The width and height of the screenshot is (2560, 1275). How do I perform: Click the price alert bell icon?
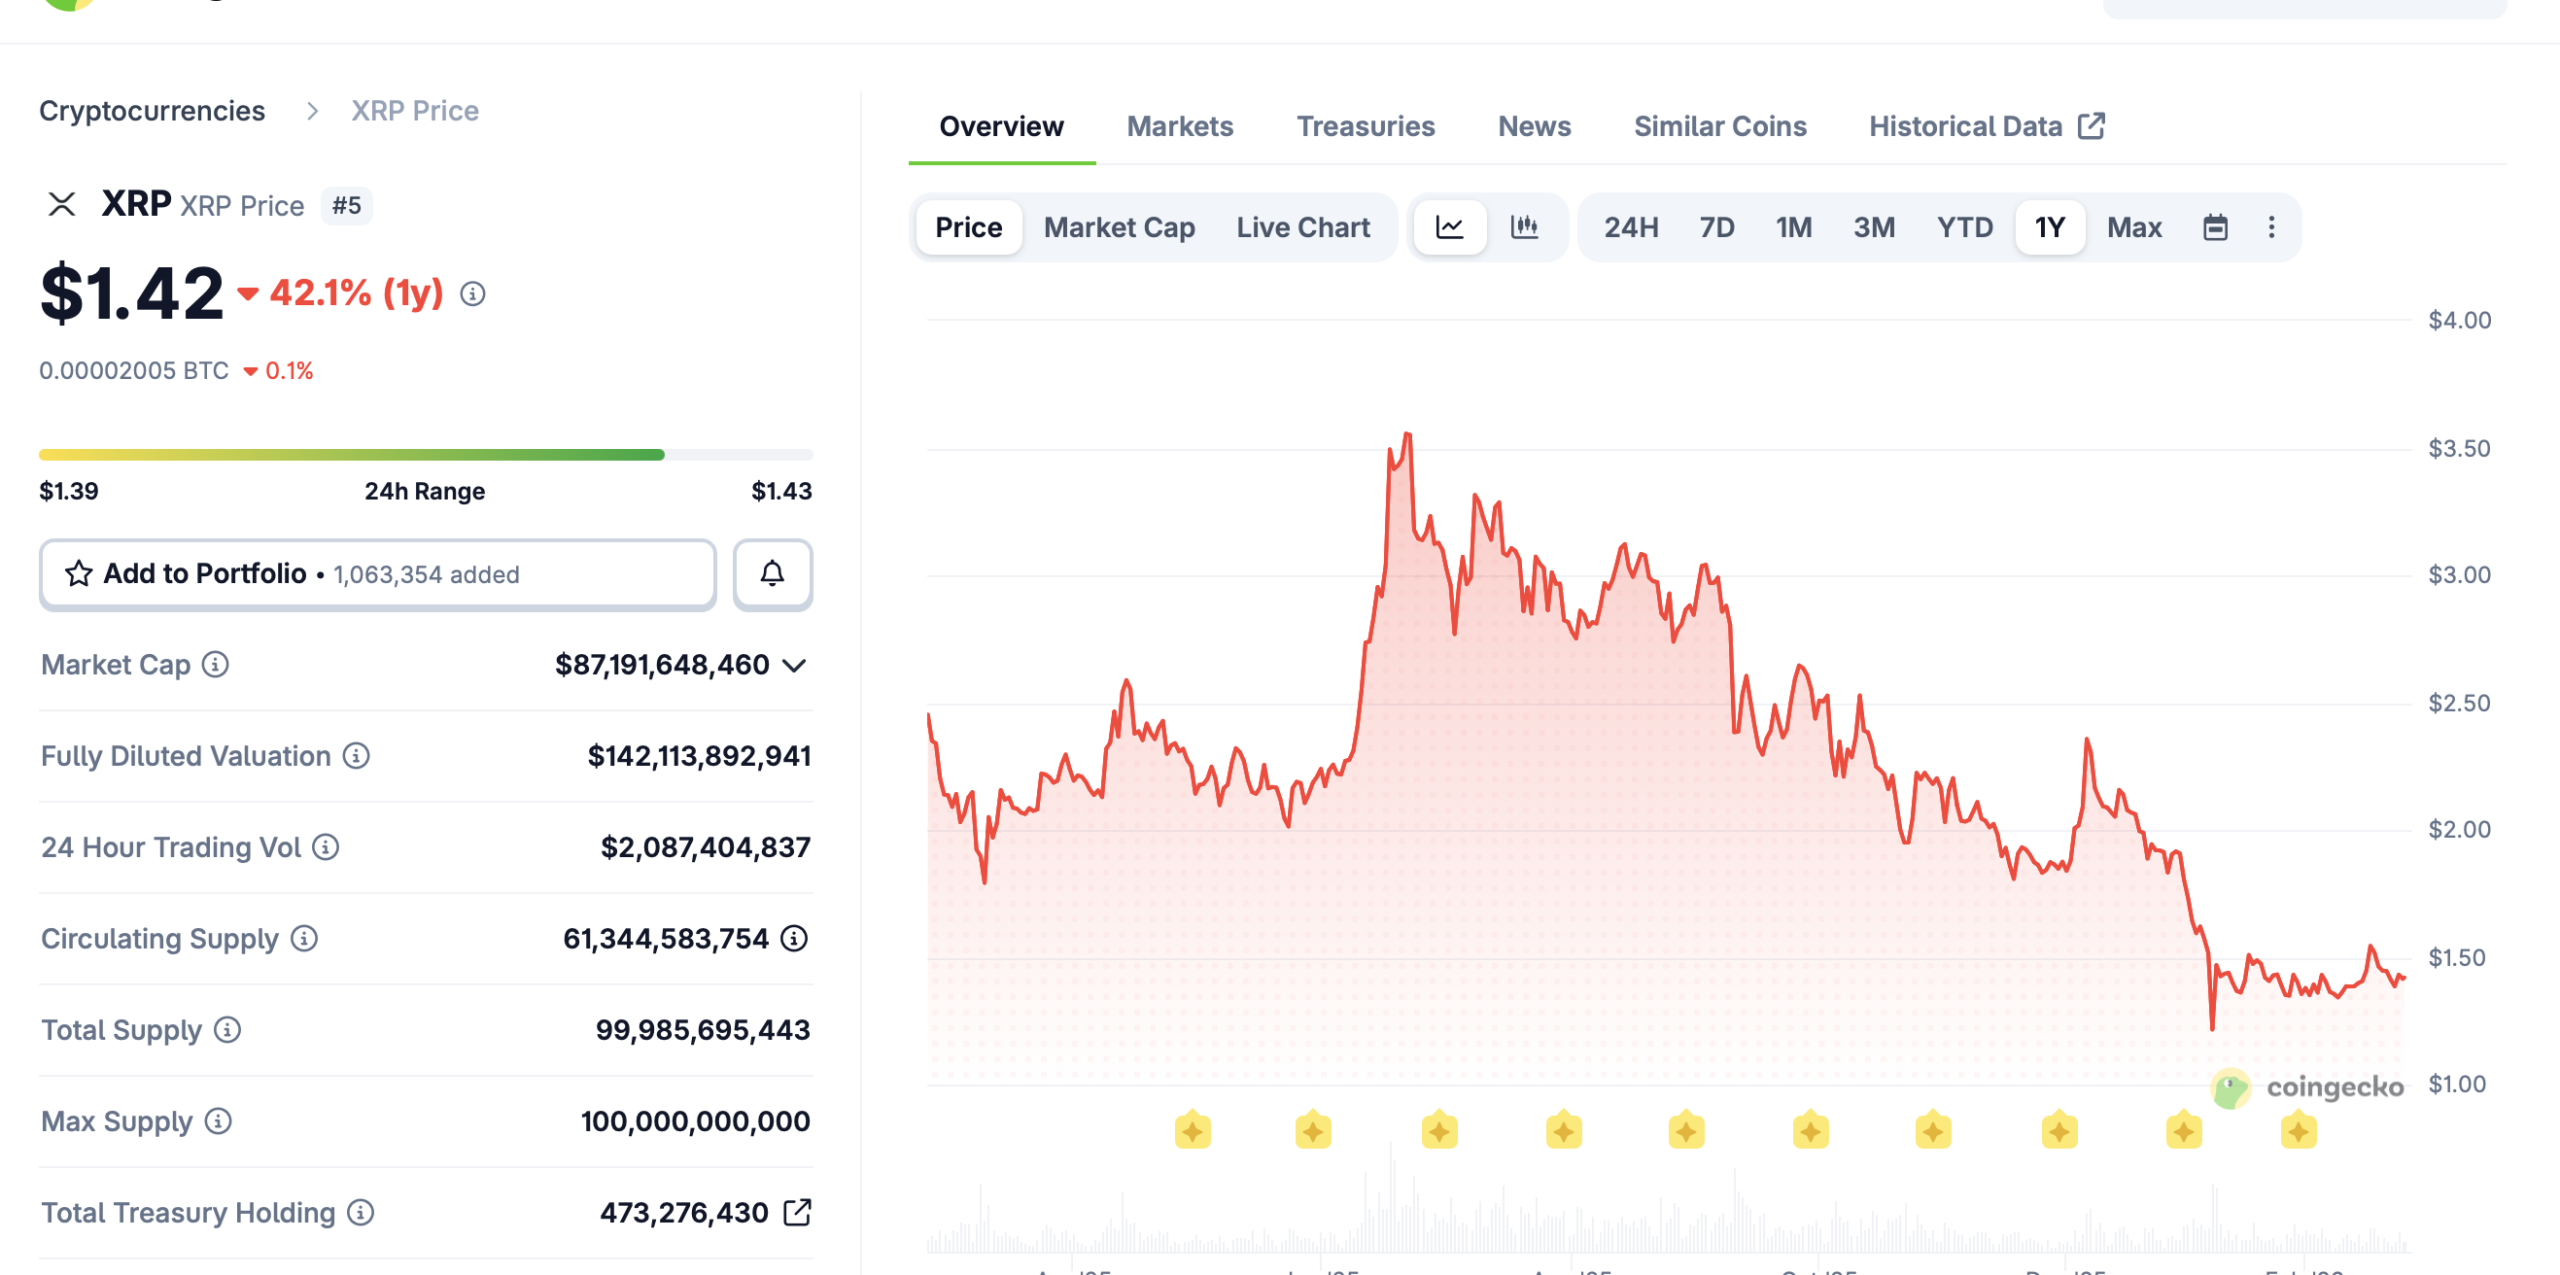point(771,573)
